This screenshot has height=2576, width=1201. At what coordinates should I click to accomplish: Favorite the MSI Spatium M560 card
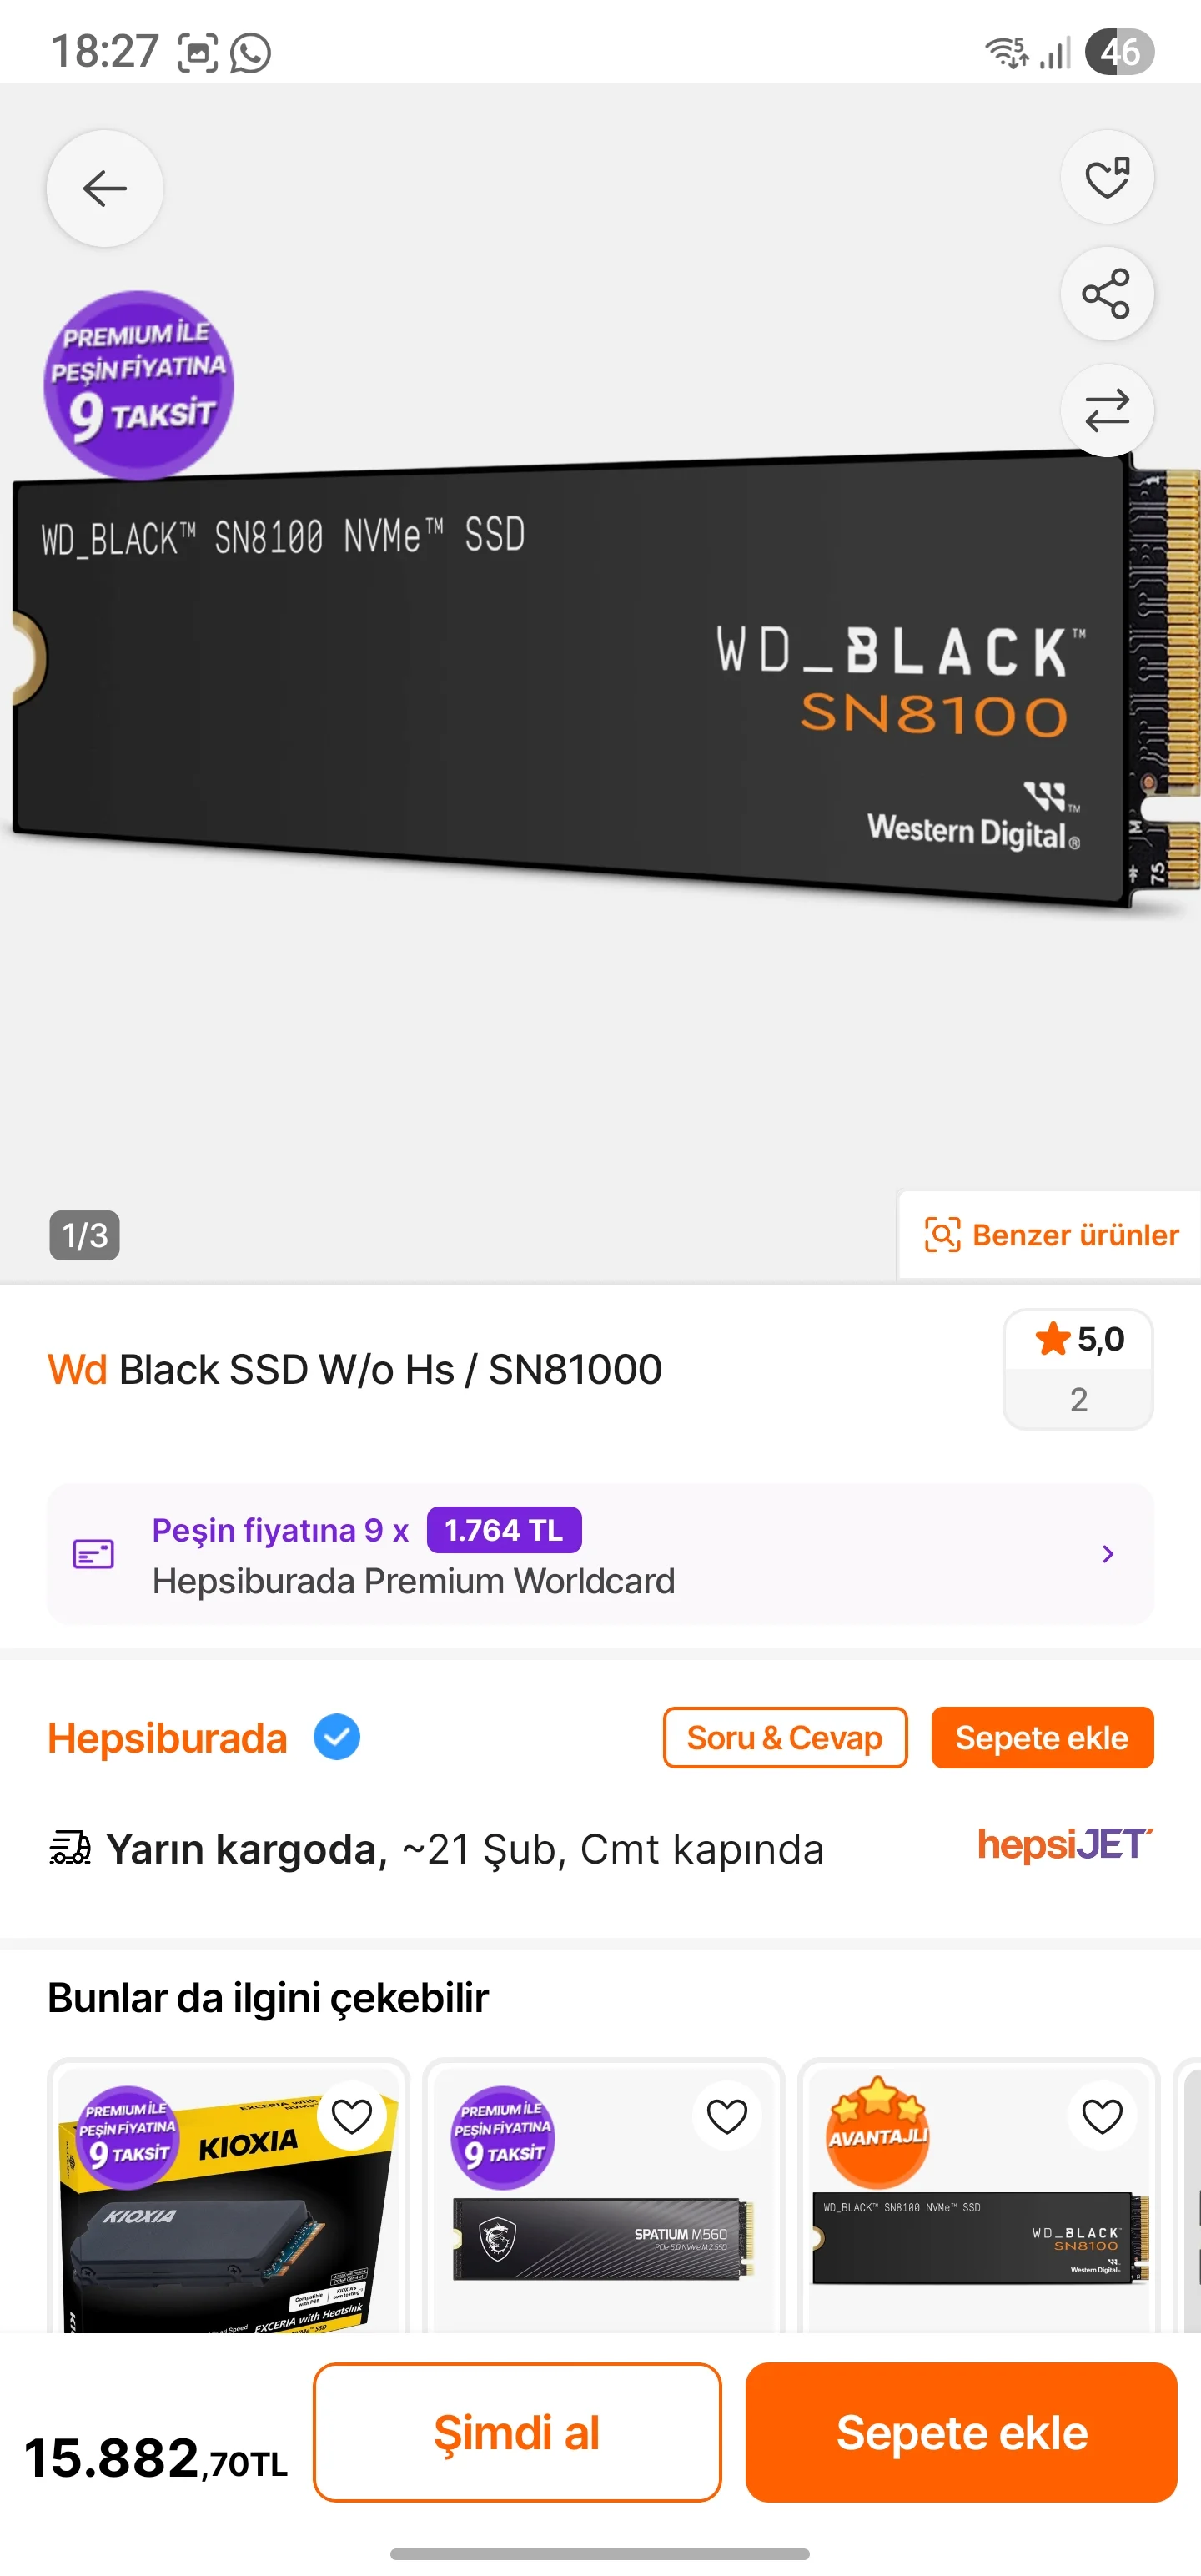click(x=727, y=2116)
